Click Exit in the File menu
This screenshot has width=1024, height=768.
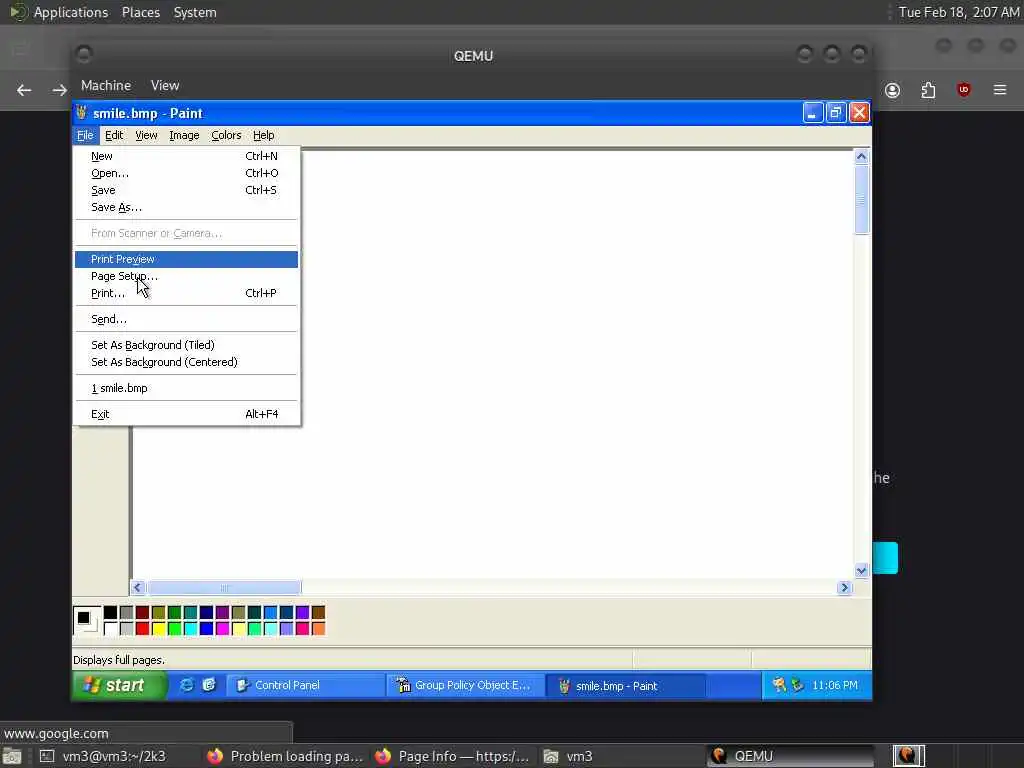(186, 414)
